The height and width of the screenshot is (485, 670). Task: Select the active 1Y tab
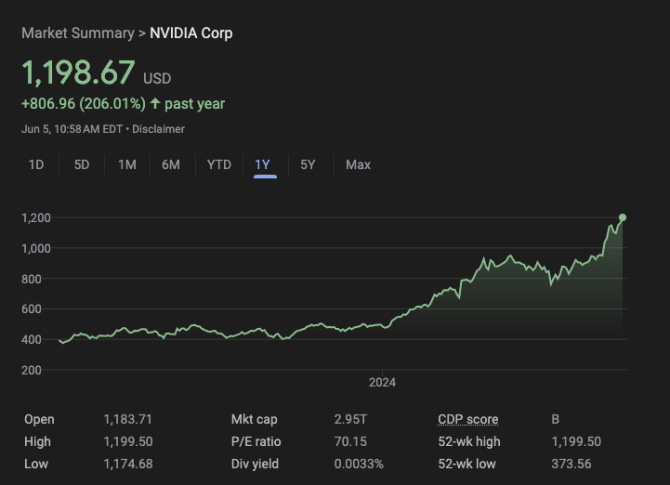pos(262,165)
